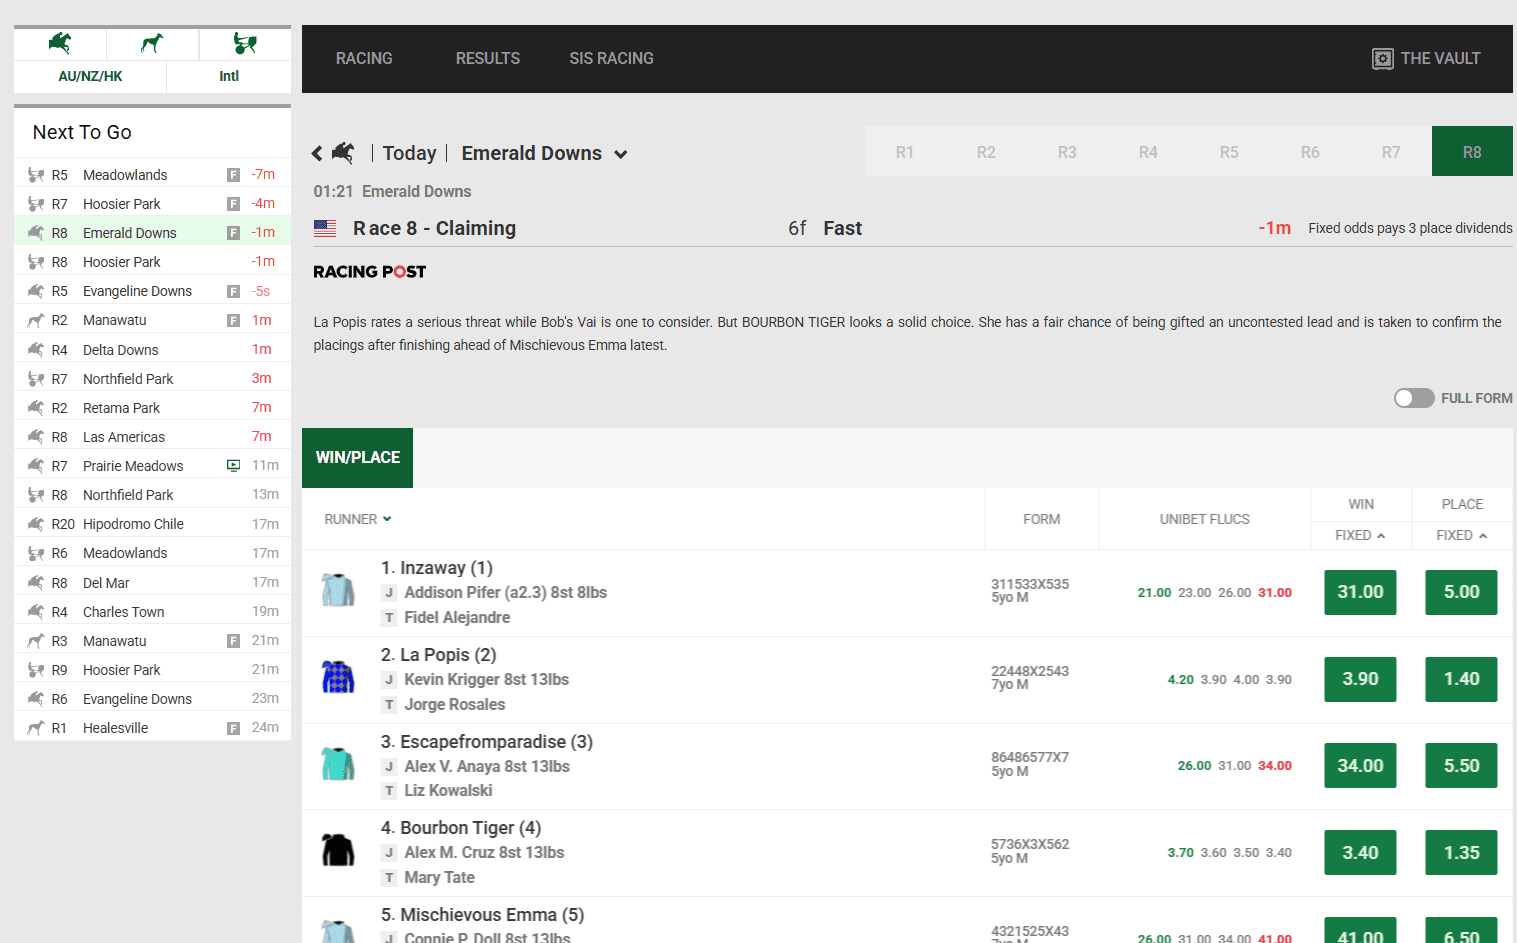Click La Popis's blue checkered silks
The height and width of the screenshot is (943, 1517).
click(338, 677)
